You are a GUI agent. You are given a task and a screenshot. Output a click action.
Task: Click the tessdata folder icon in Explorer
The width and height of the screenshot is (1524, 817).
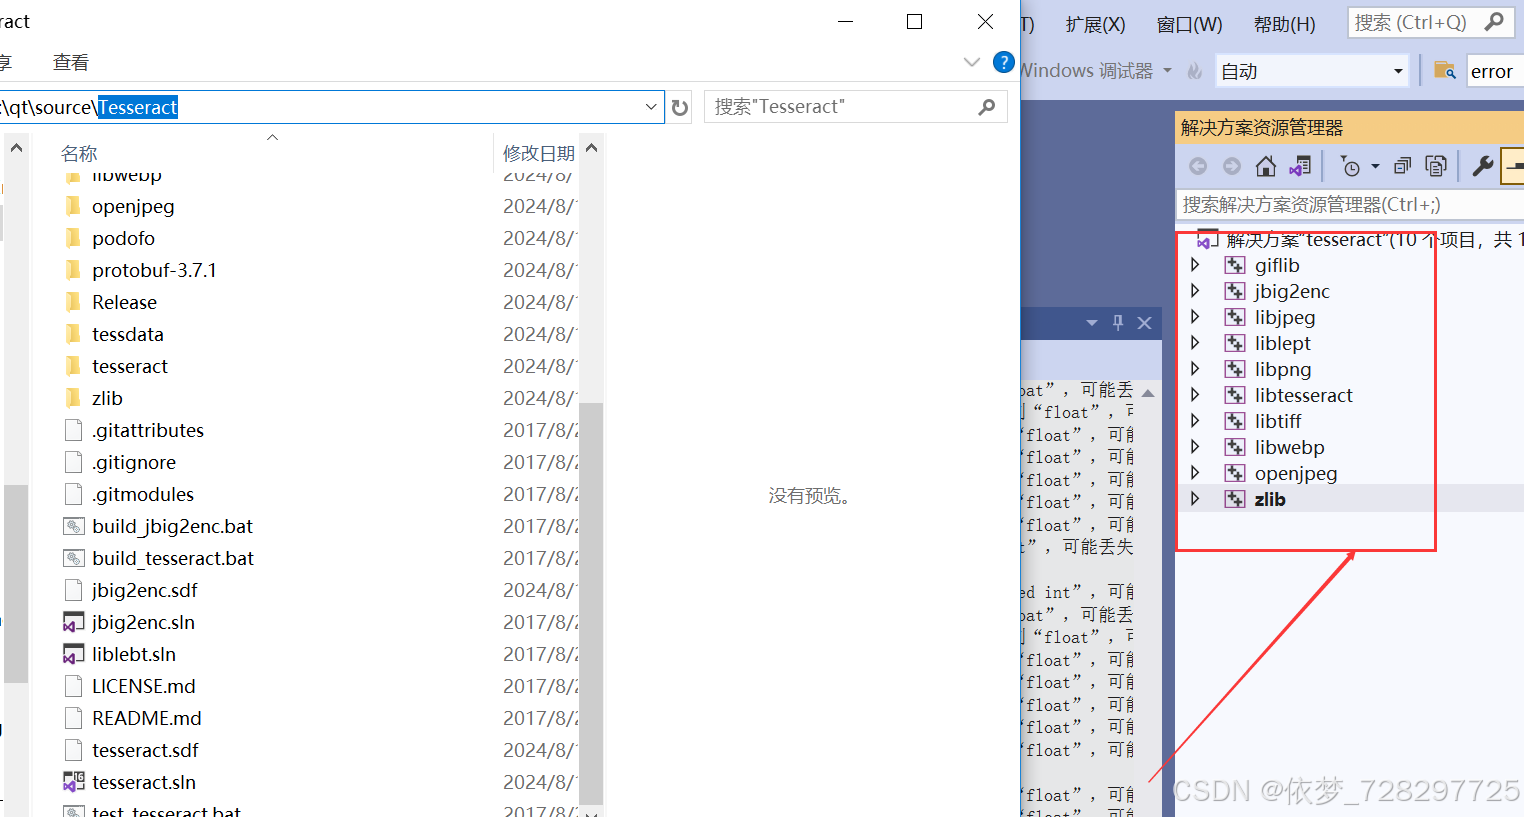pyautogui.click(x=72, y=334)
